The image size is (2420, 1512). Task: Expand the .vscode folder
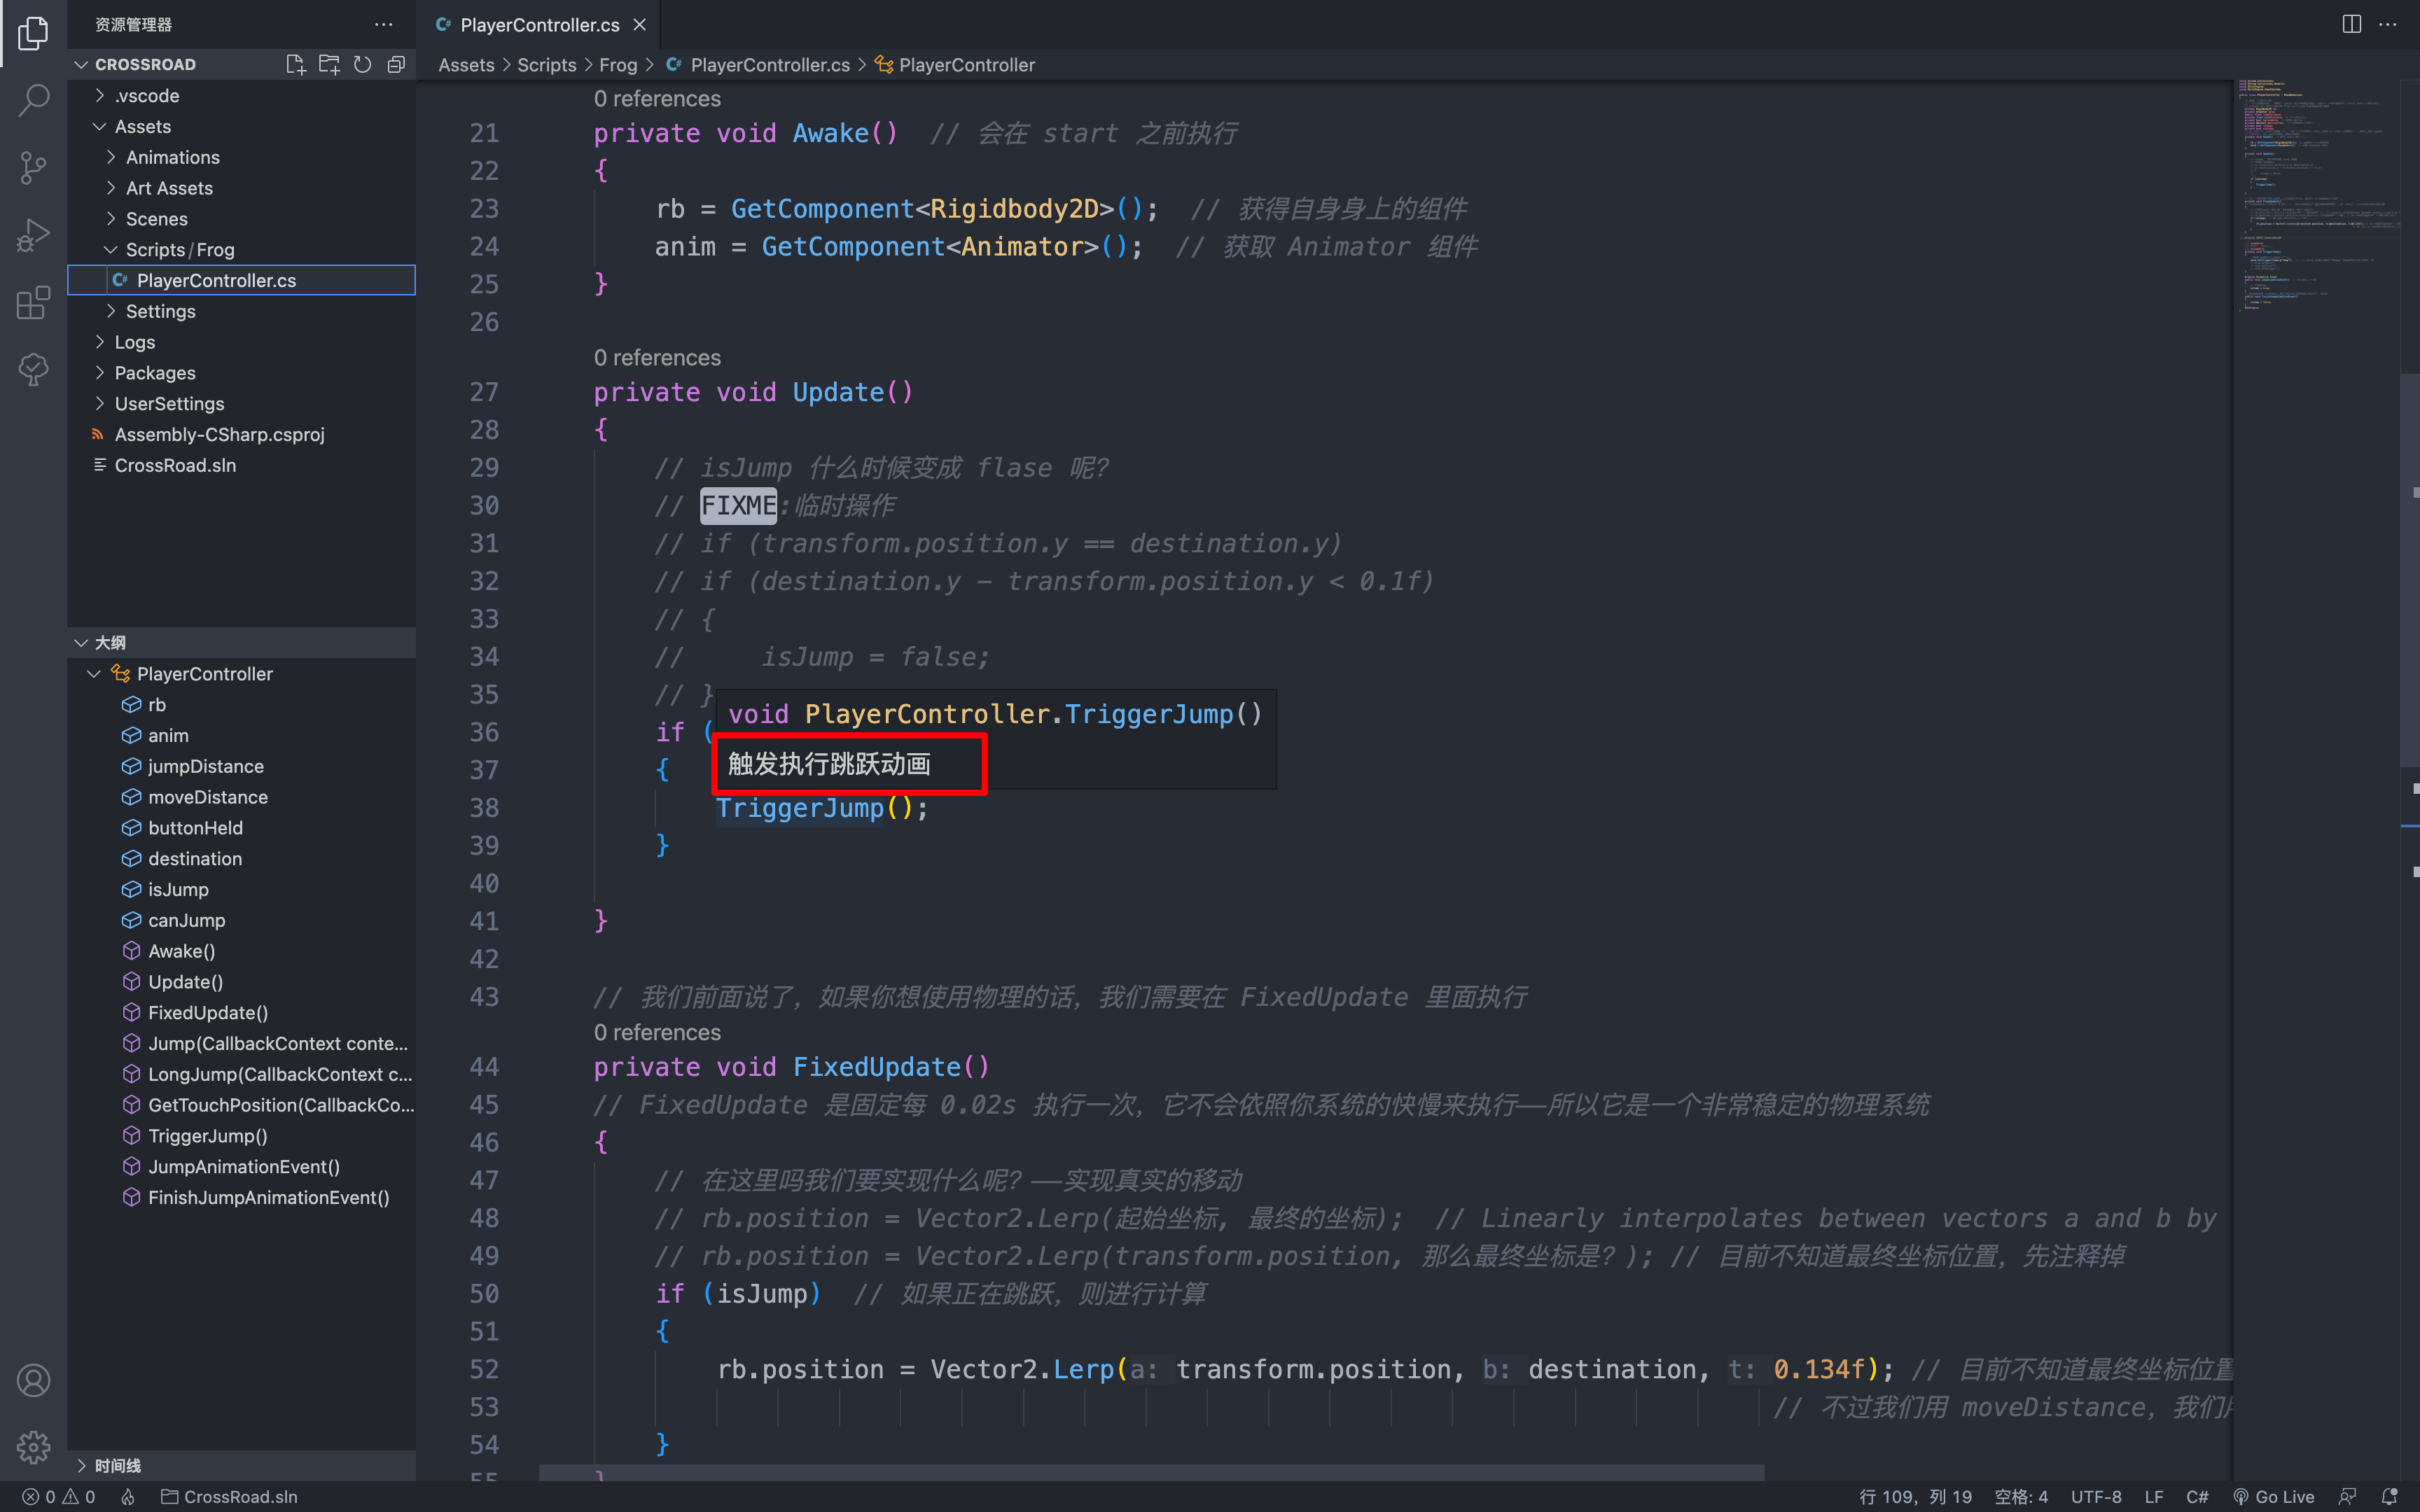point(241,96)
